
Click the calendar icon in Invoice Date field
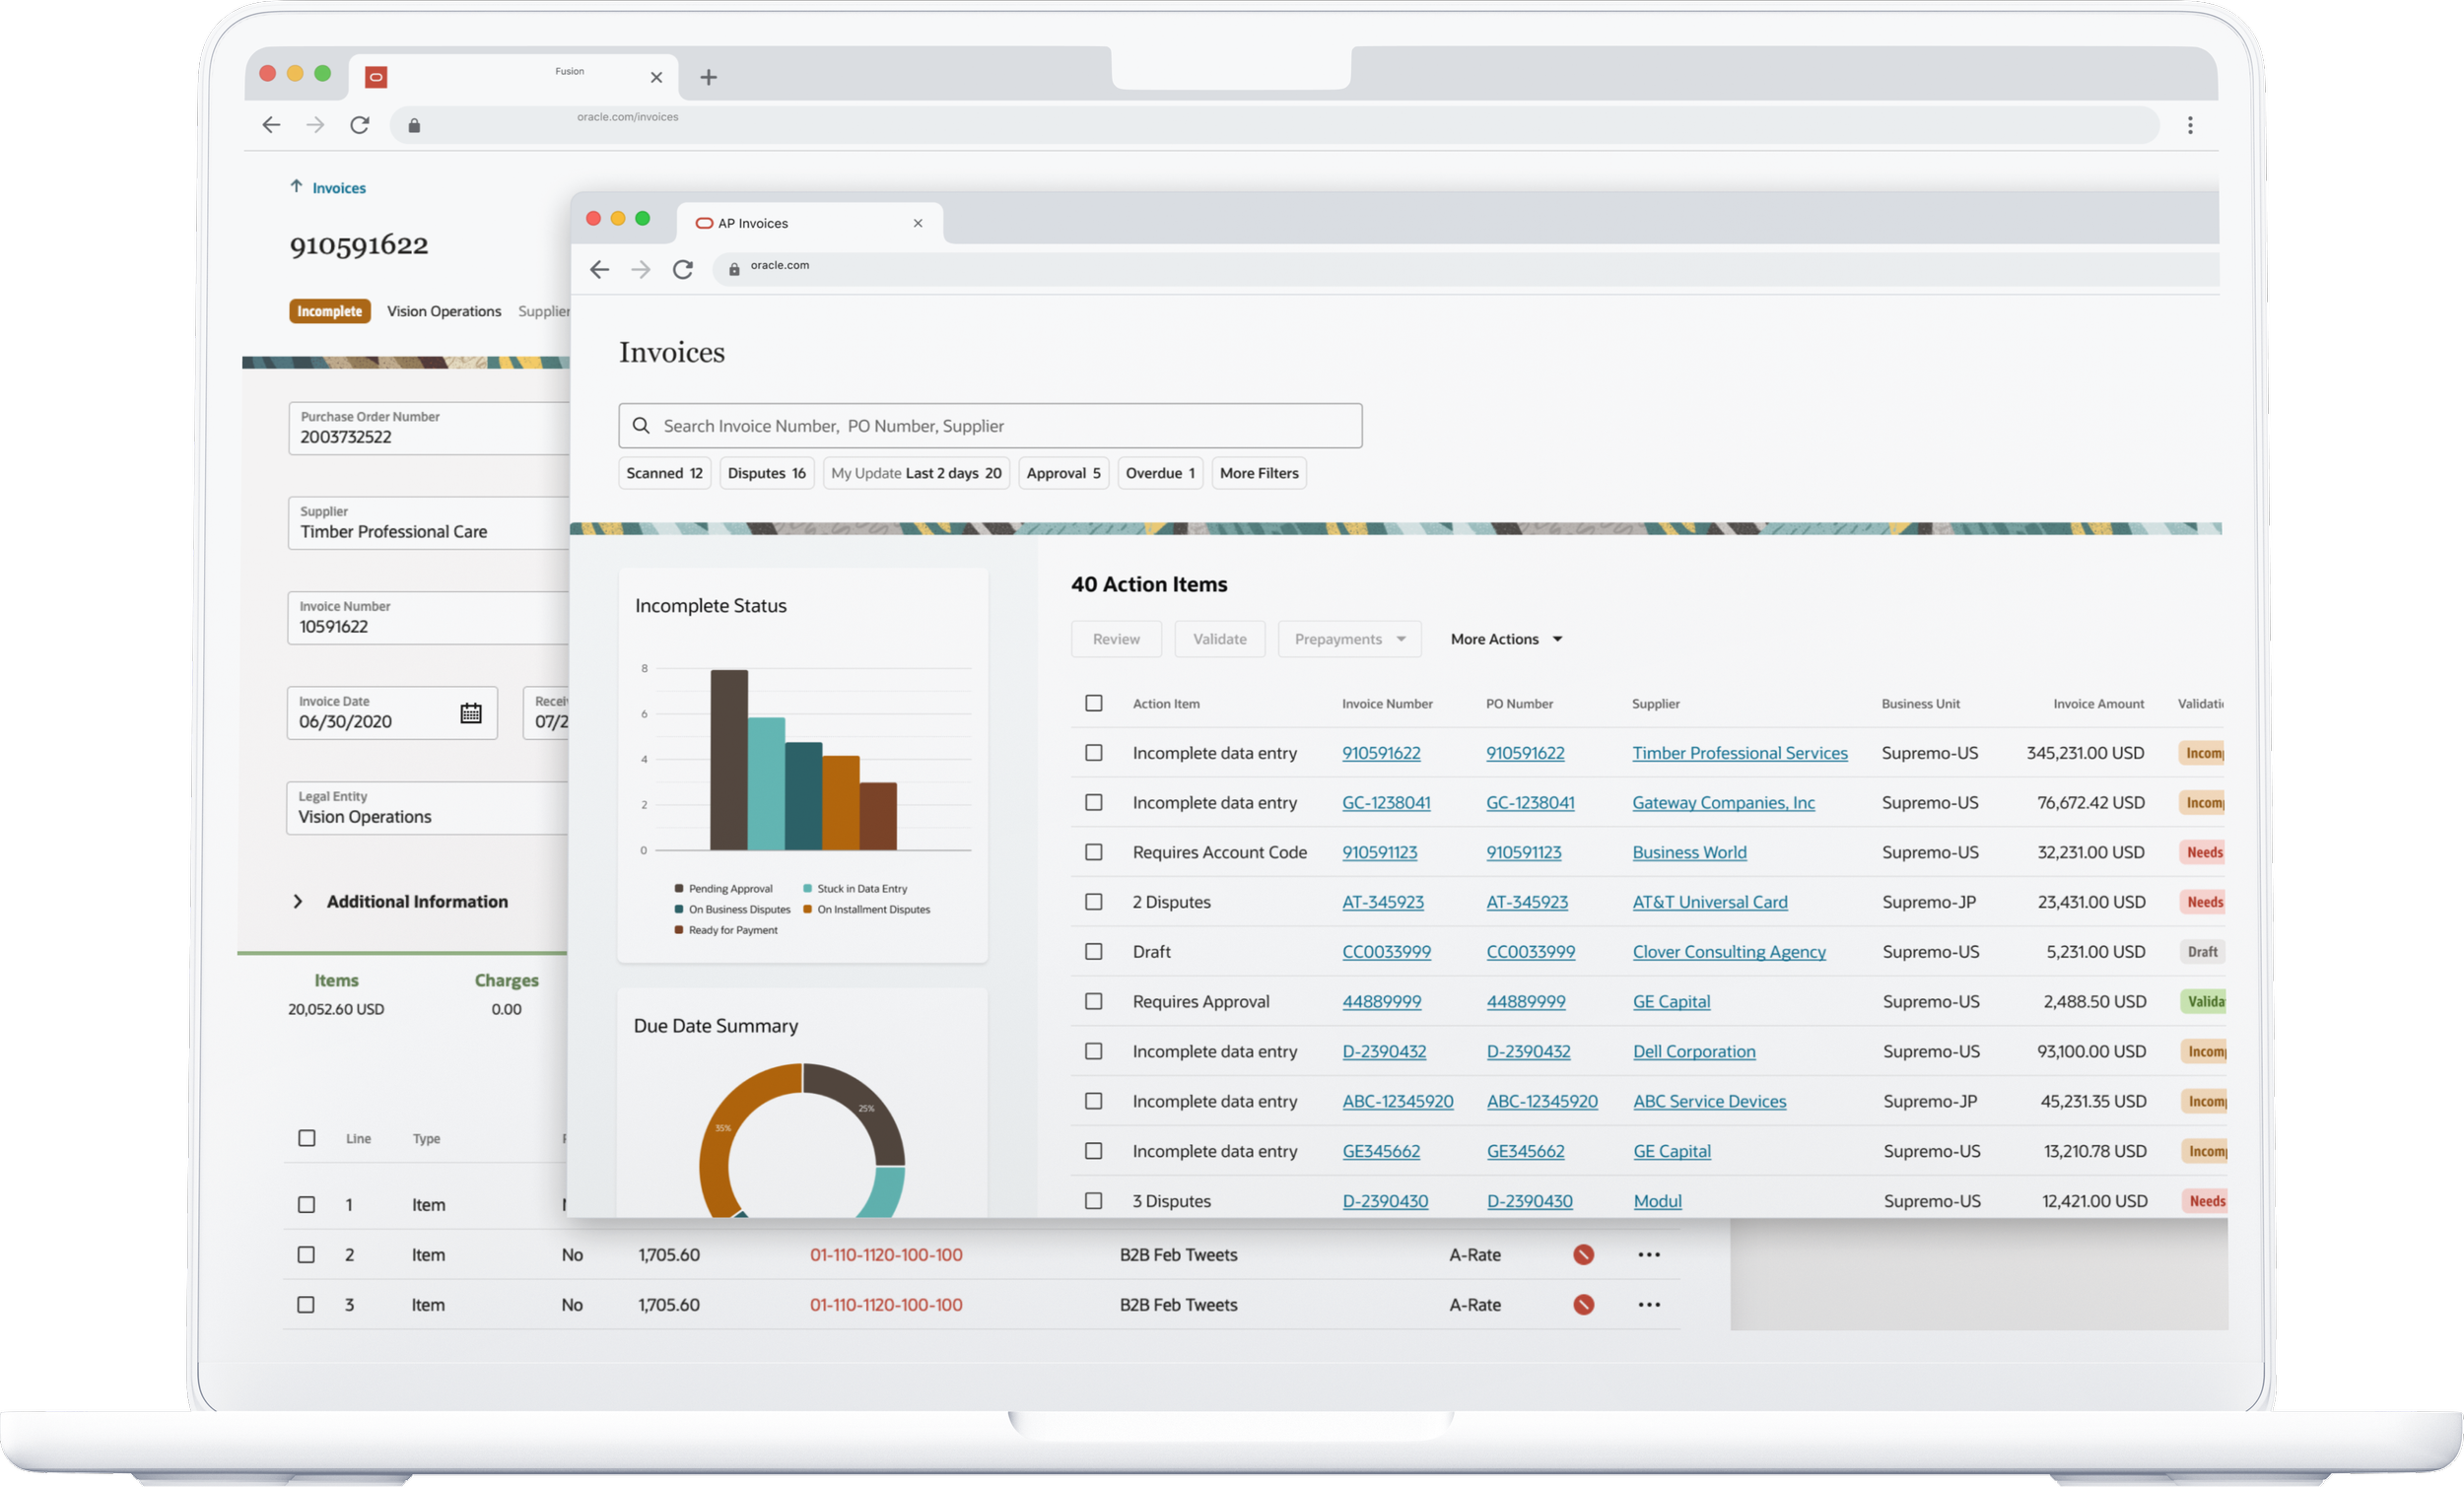click(471, 713)
